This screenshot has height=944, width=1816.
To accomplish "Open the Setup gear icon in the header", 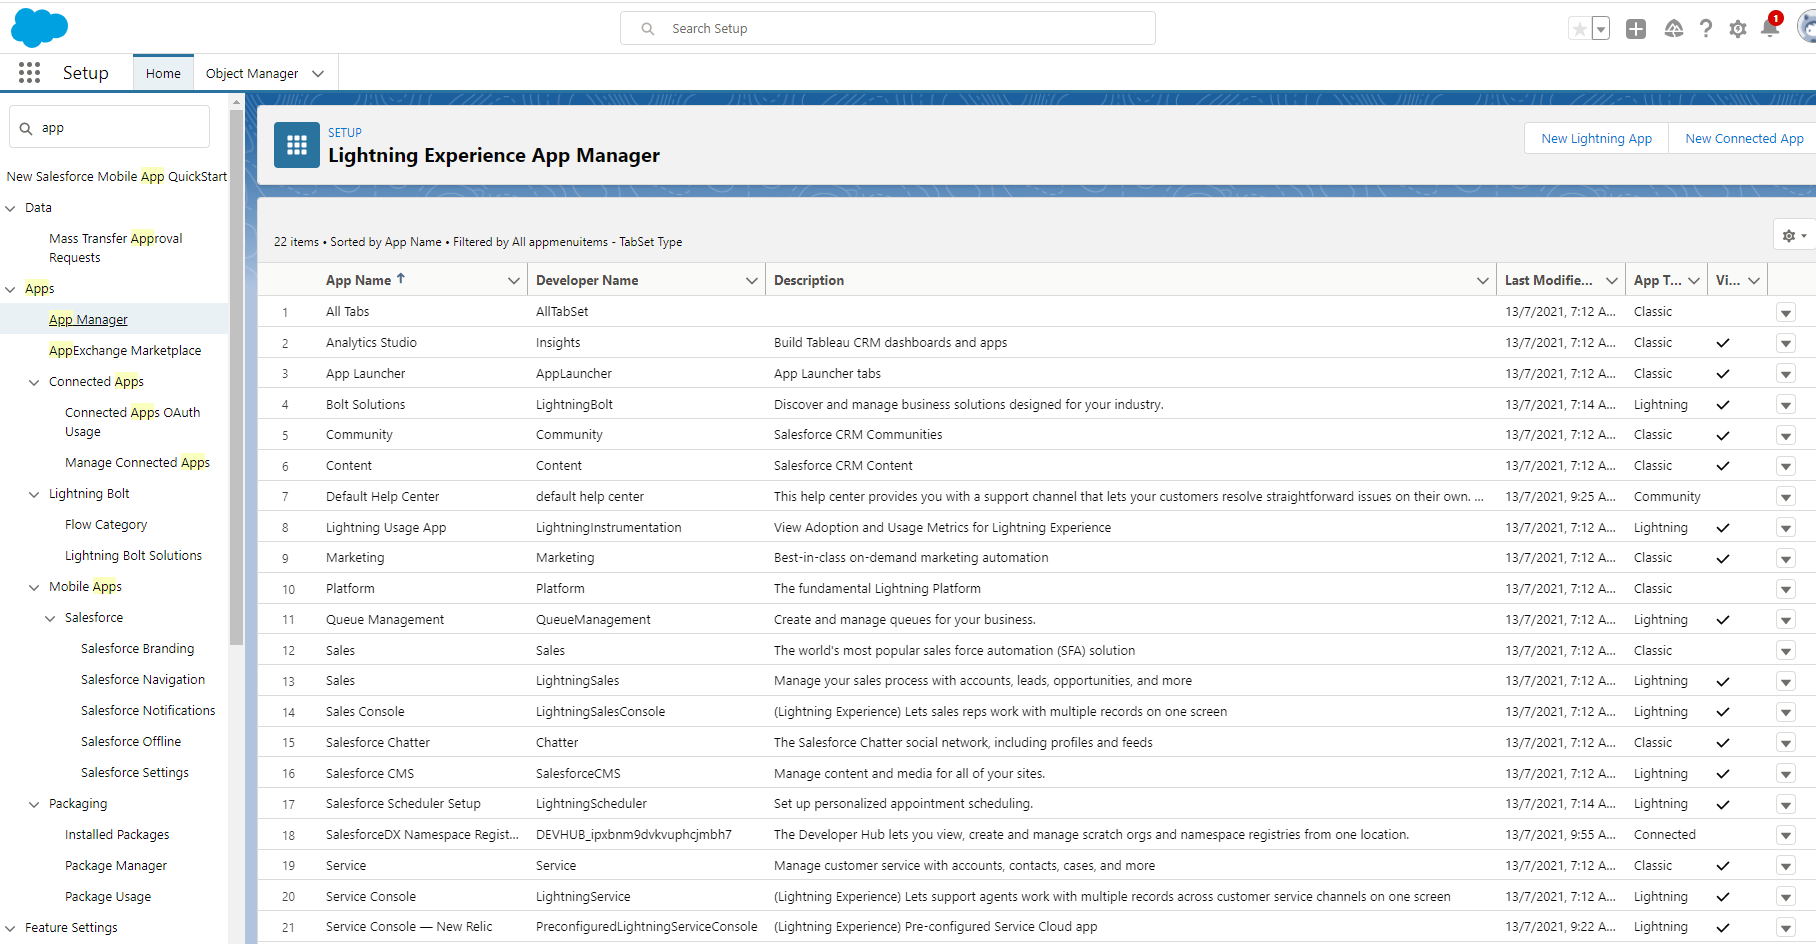I will pyautogui.click(x=1738, y=29).
